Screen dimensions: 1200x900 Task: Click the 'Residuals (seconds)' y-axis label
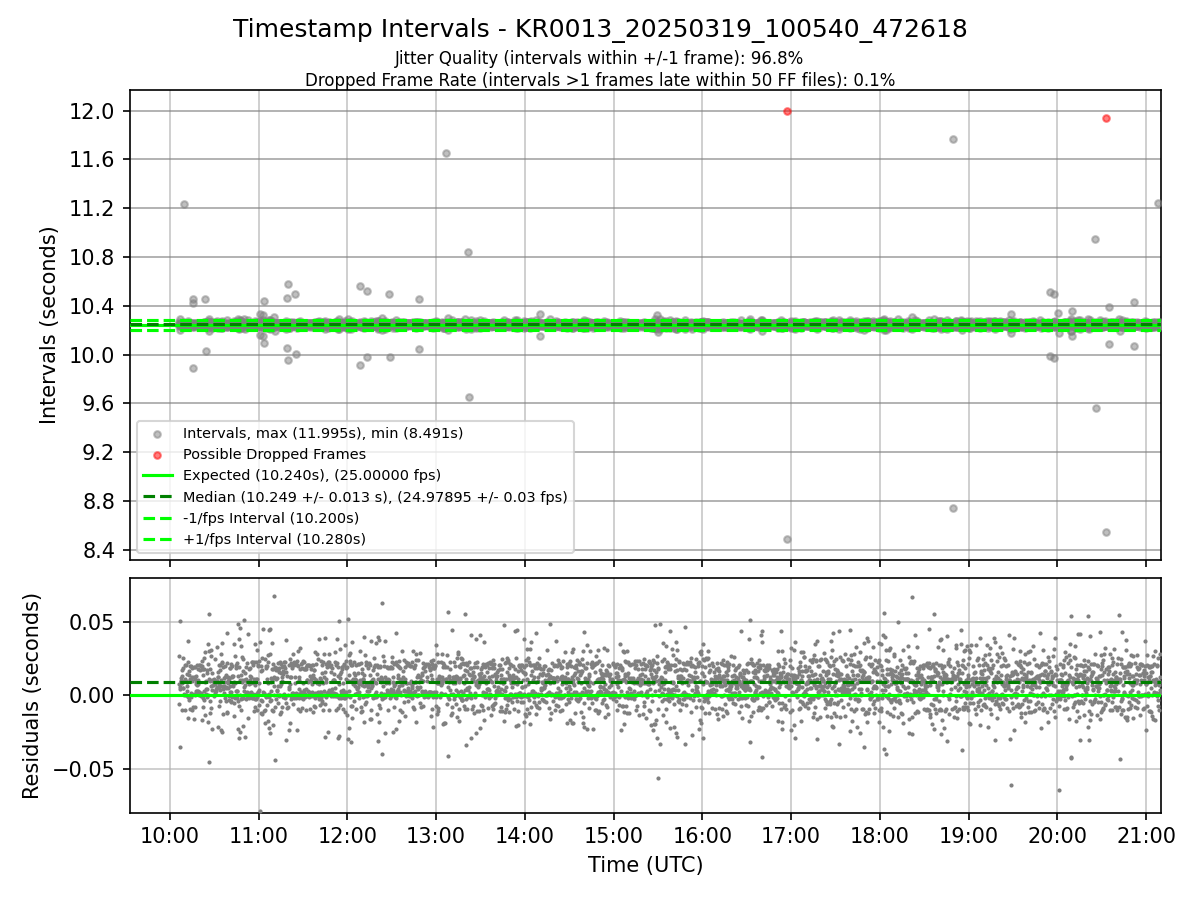click(31, 696)
